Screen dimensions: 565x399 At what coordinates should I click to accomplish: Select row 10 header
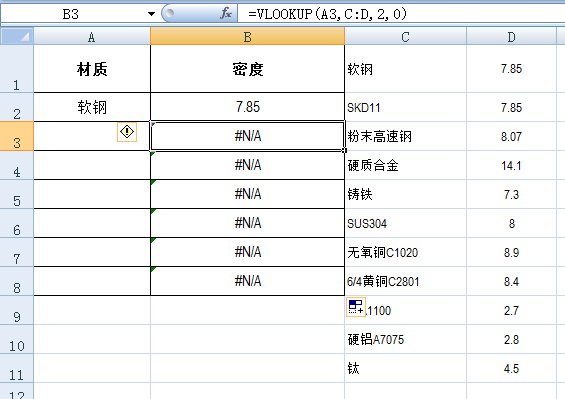click(17, 339)
